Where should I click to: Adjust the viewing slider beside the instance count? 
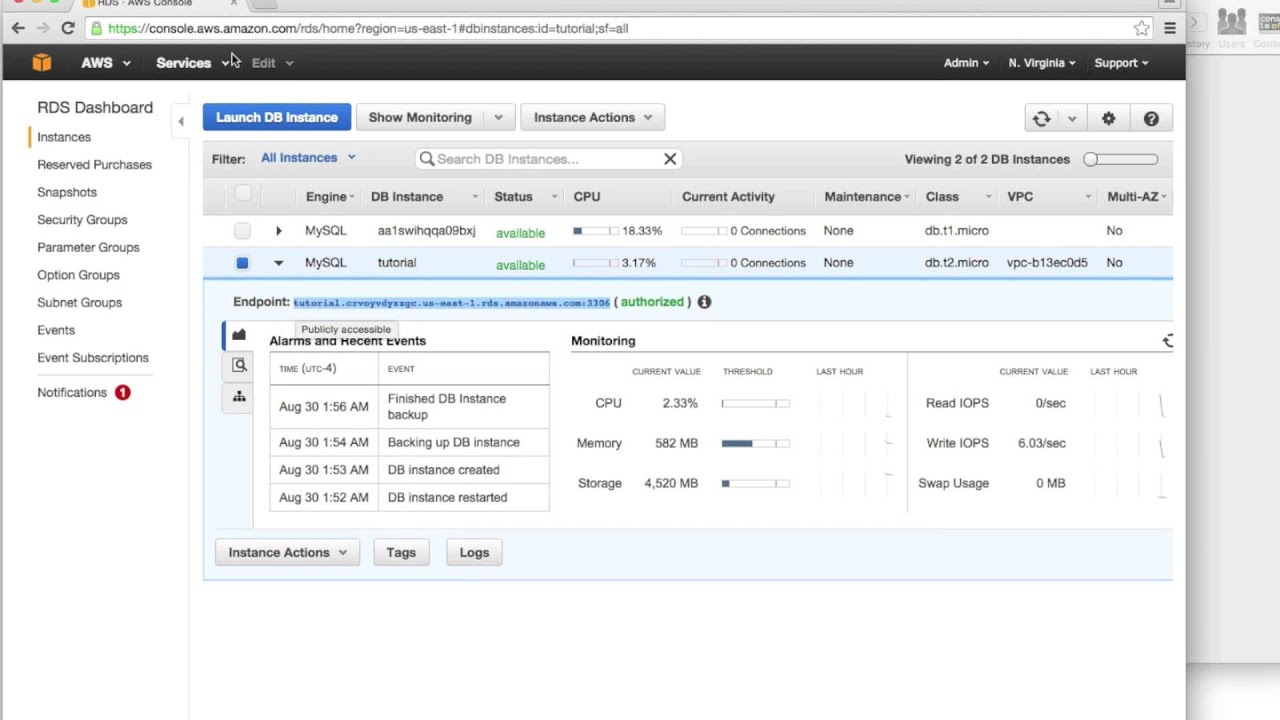1121,159
